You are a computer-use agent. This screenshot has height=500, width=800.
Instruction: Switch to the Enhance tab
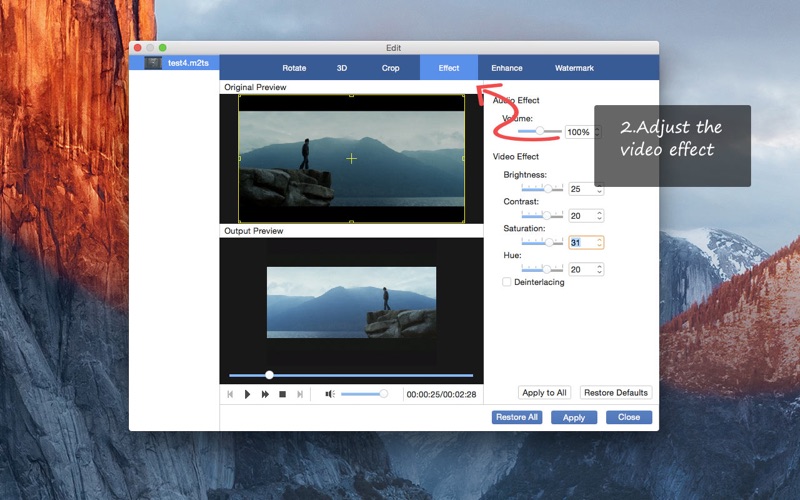point(506,68)
